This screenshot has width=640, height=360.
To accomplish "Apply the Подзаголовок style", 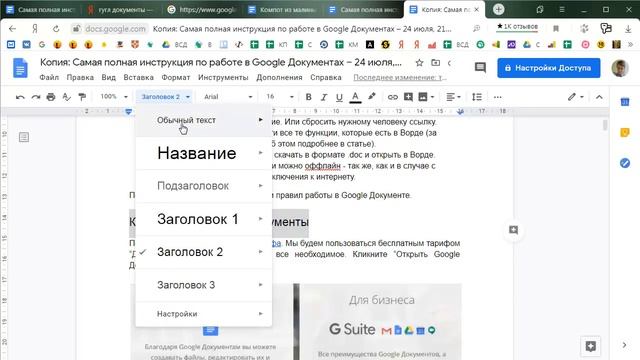I will [x=204, y=186].
